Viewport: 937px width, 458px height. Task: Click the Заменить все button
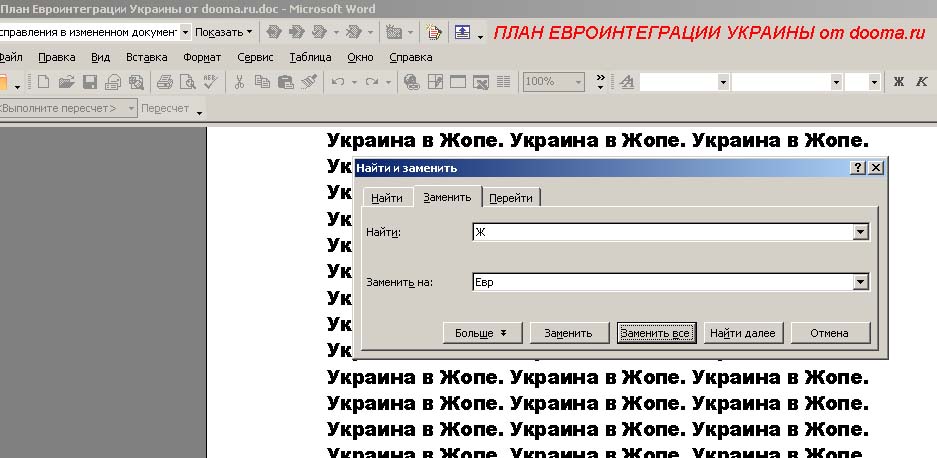[x=655, y=333]
